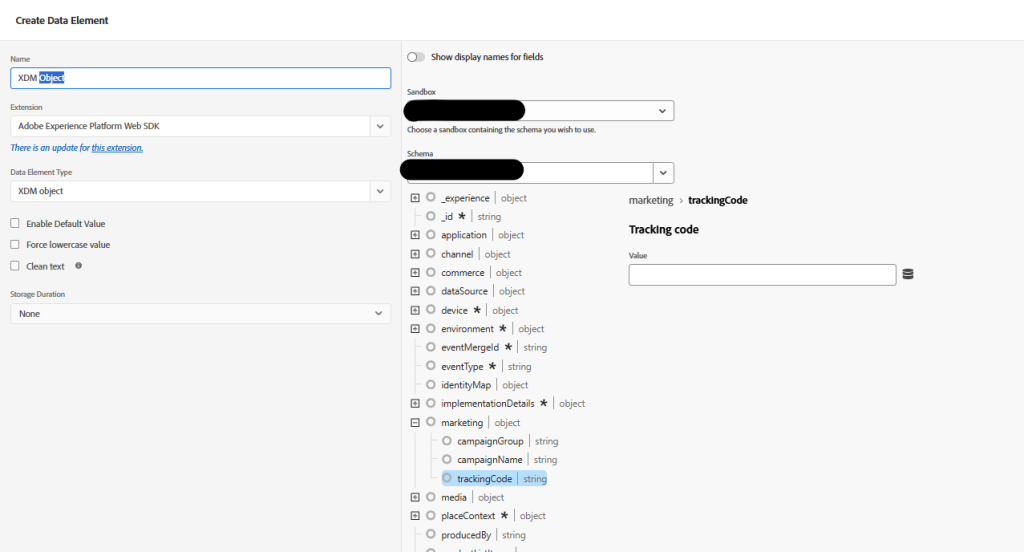Screen dimensions: 1024x552
Task: Collapse the marketing node
Action: tap(415, 422)
